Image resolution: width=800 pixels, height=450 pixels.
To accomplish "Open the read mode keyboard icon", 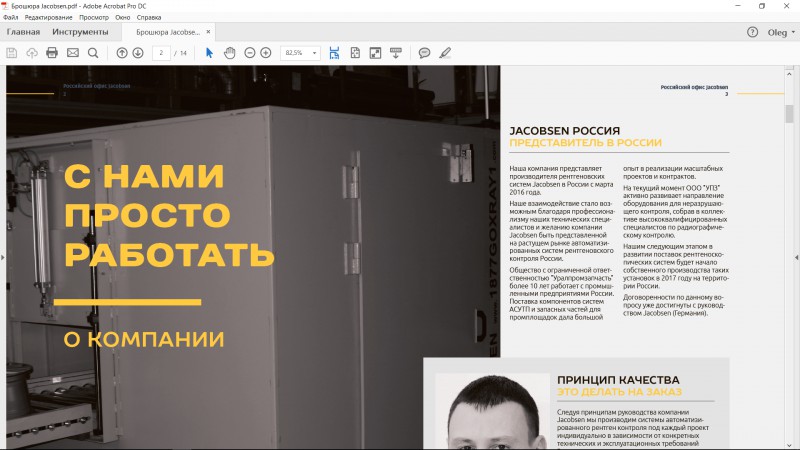I will pos(395,53).
